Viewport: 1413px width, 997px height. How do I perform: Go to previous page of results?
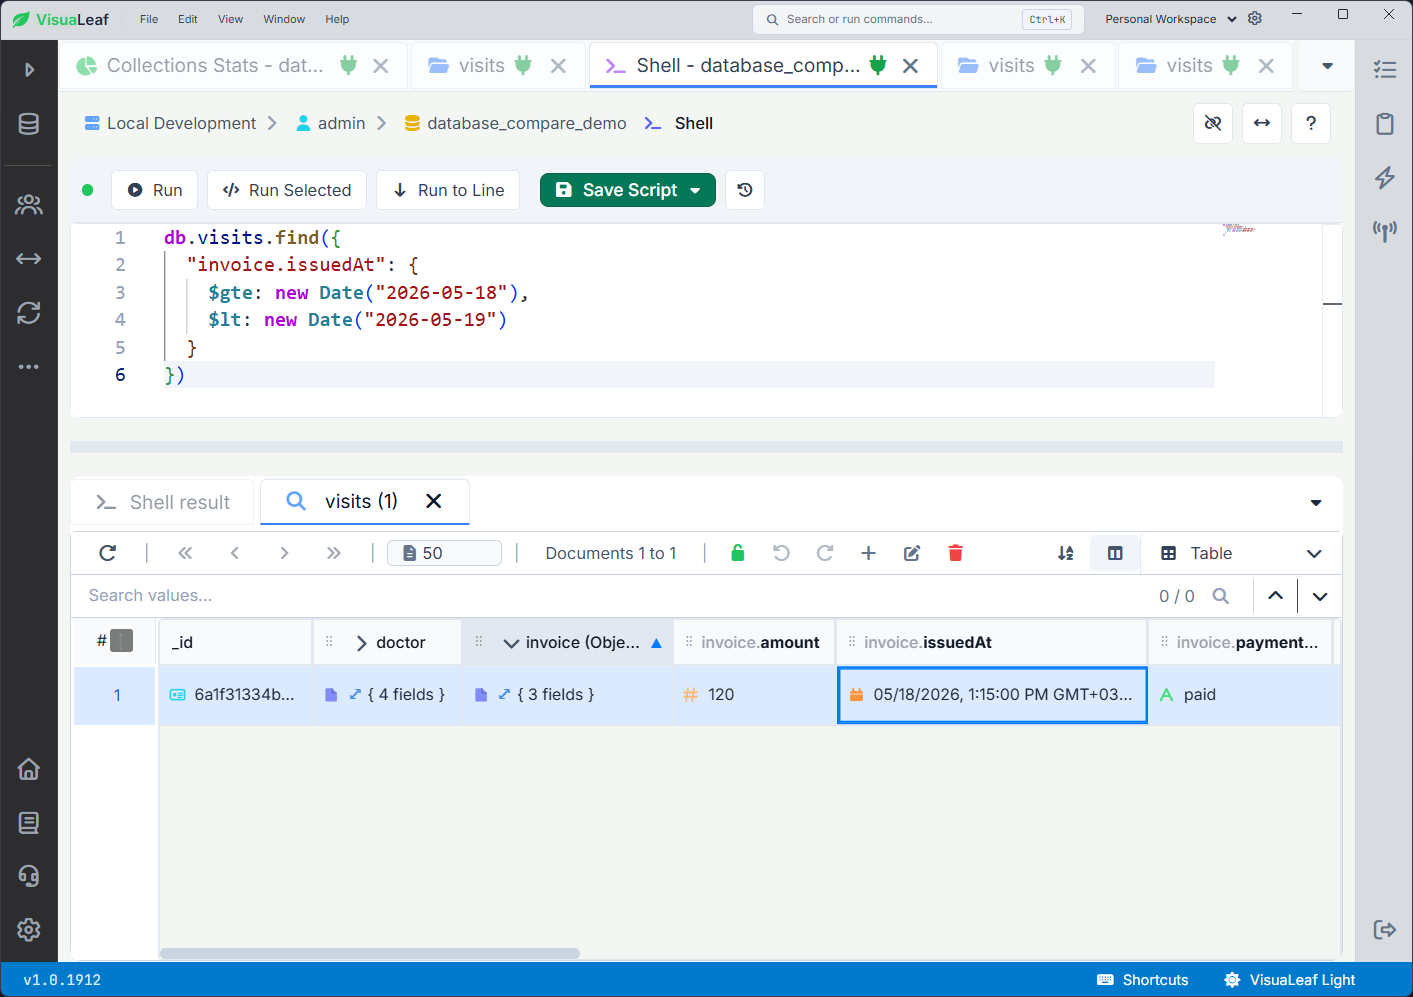click(x=235, y=553)
